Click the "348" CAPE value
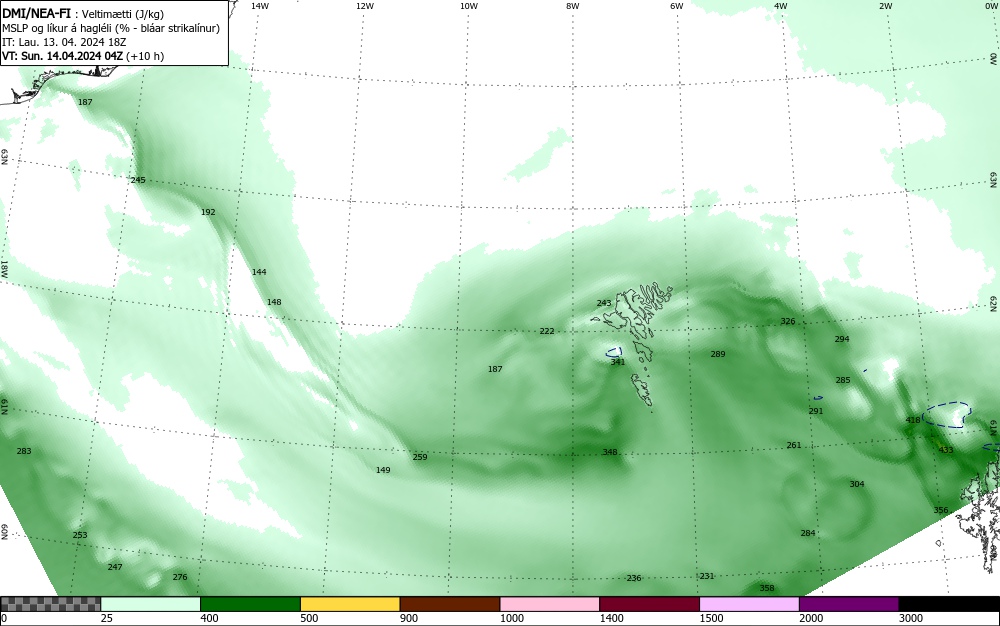The image size is (1000, 626). click(x=610, y=452)
